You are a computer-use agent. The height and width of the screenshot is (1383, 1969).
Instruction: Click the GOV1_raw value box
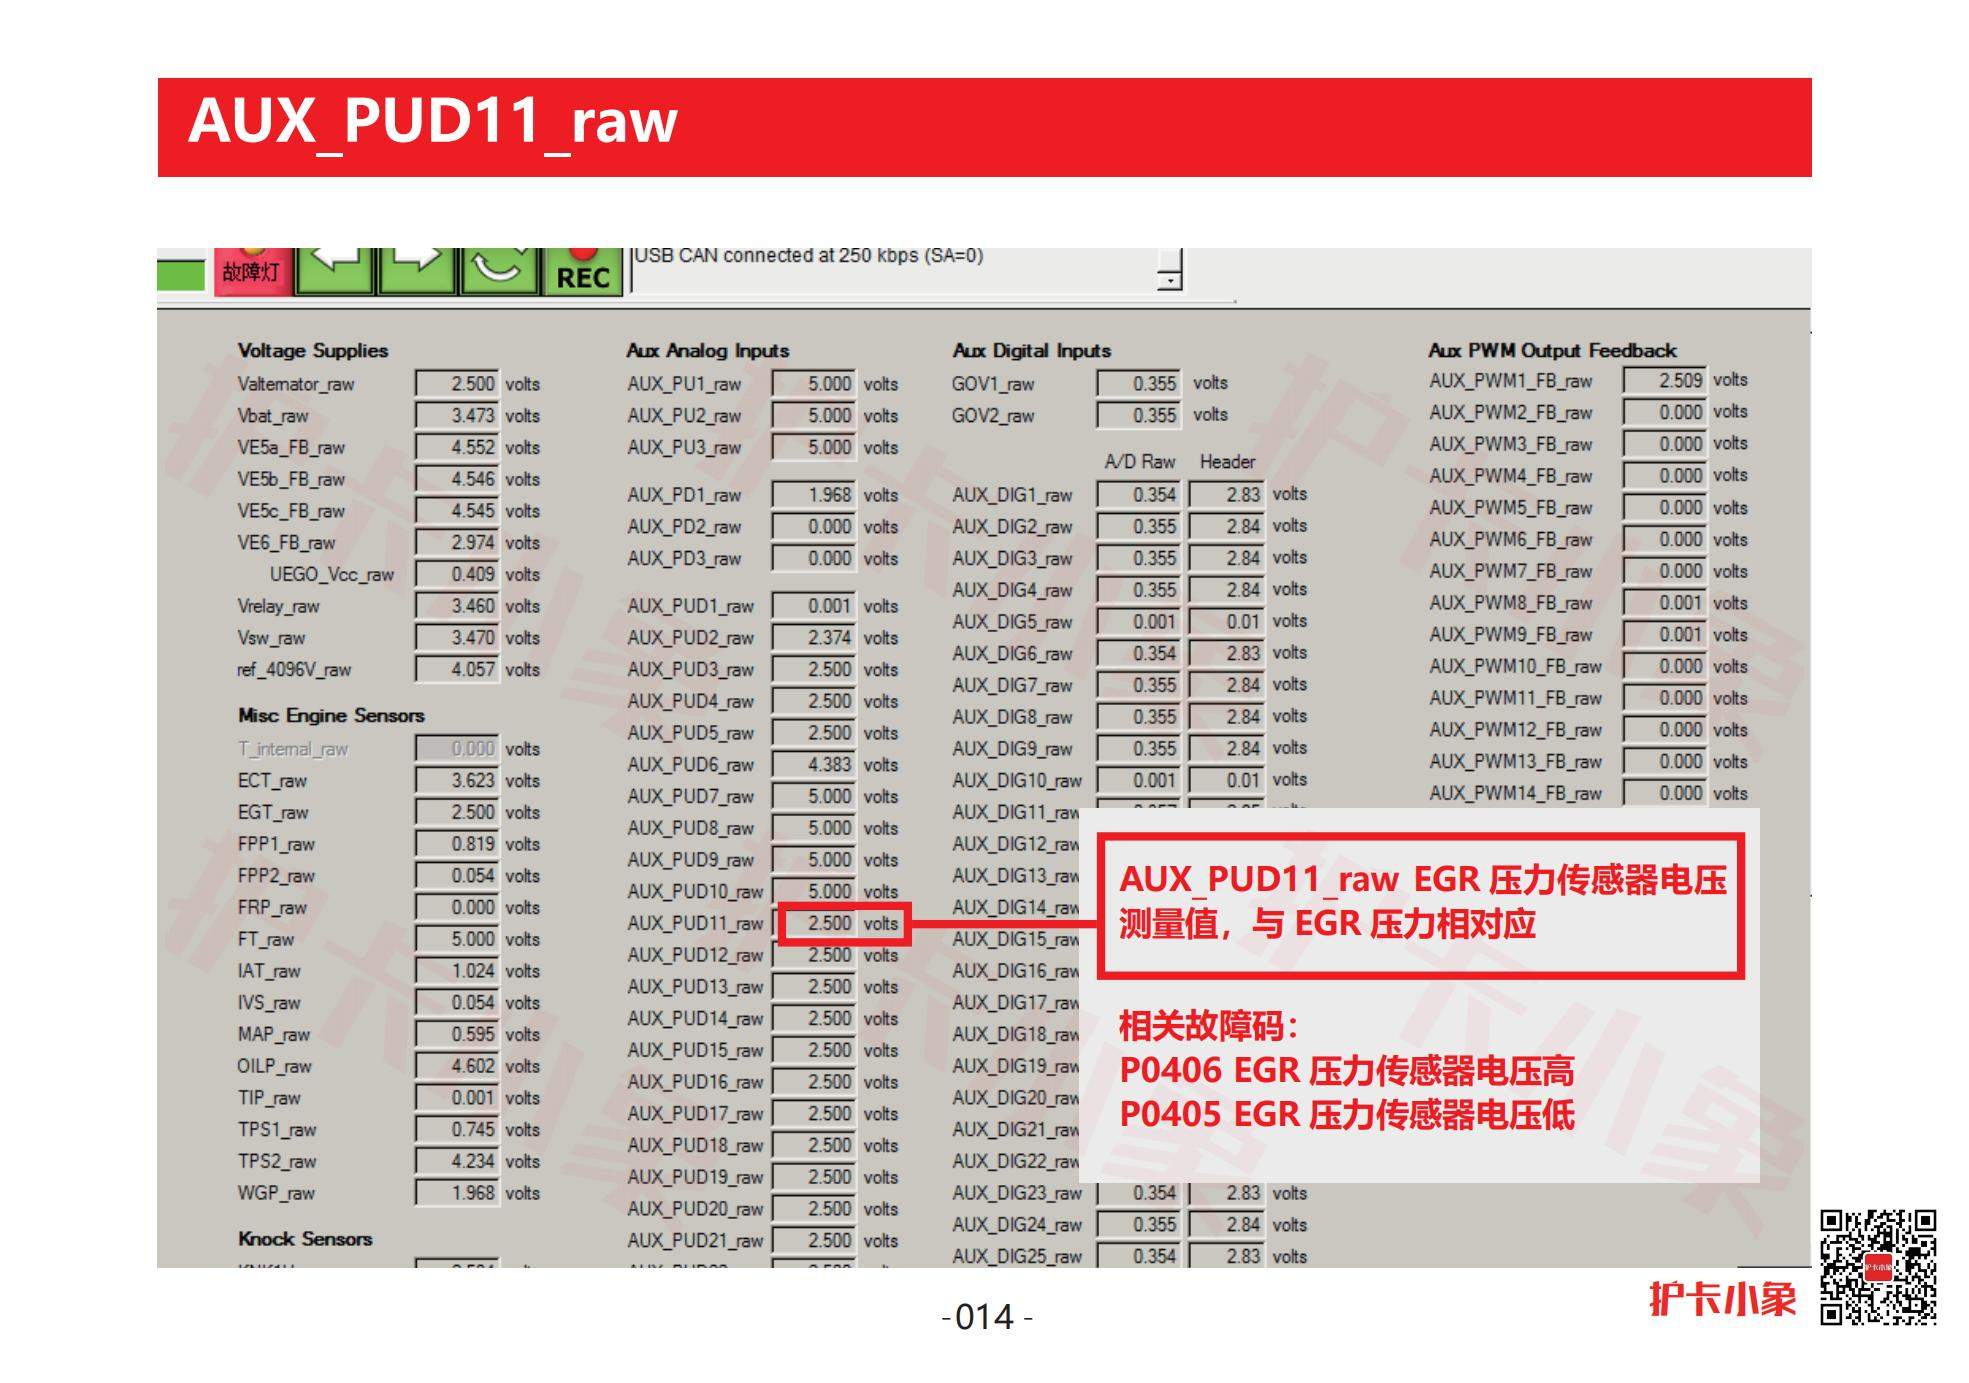click(1139, 384)
